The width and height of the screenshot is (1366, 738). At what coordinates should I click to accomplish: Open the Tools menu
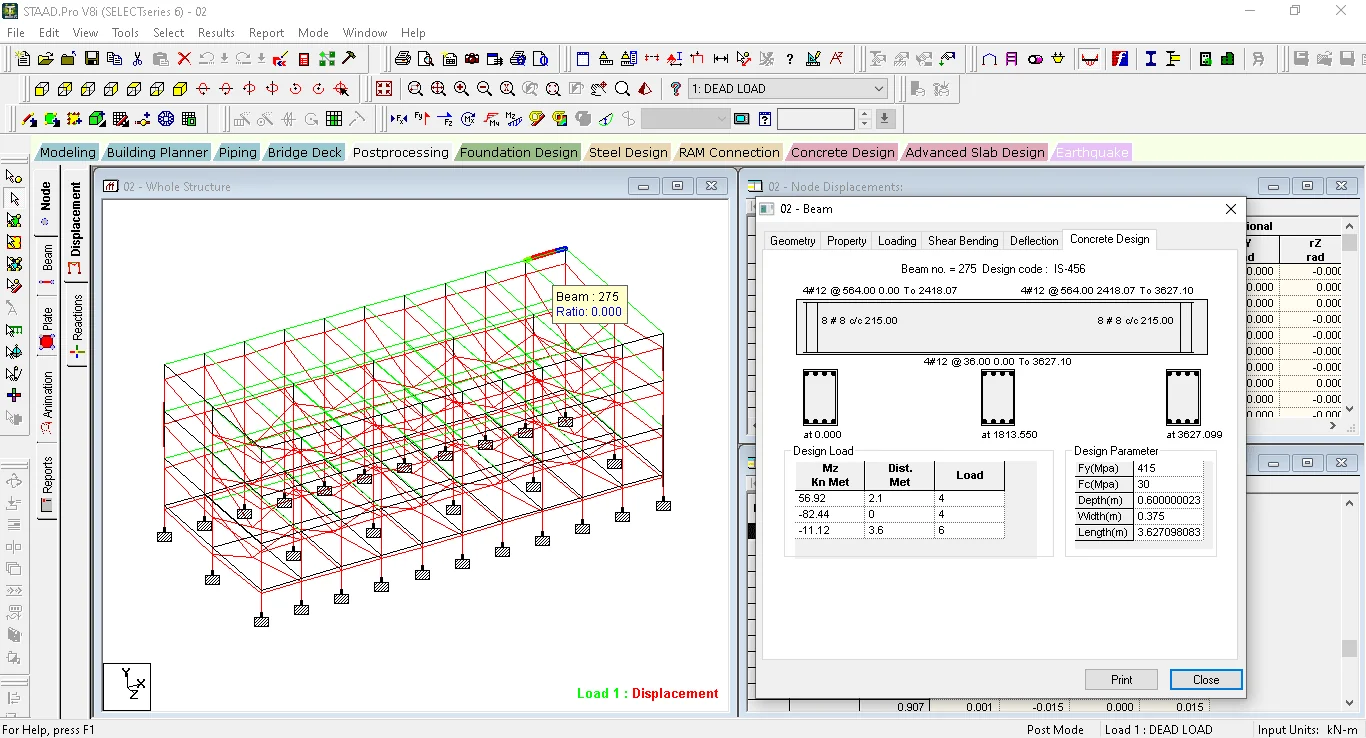(x=125, y=33)
